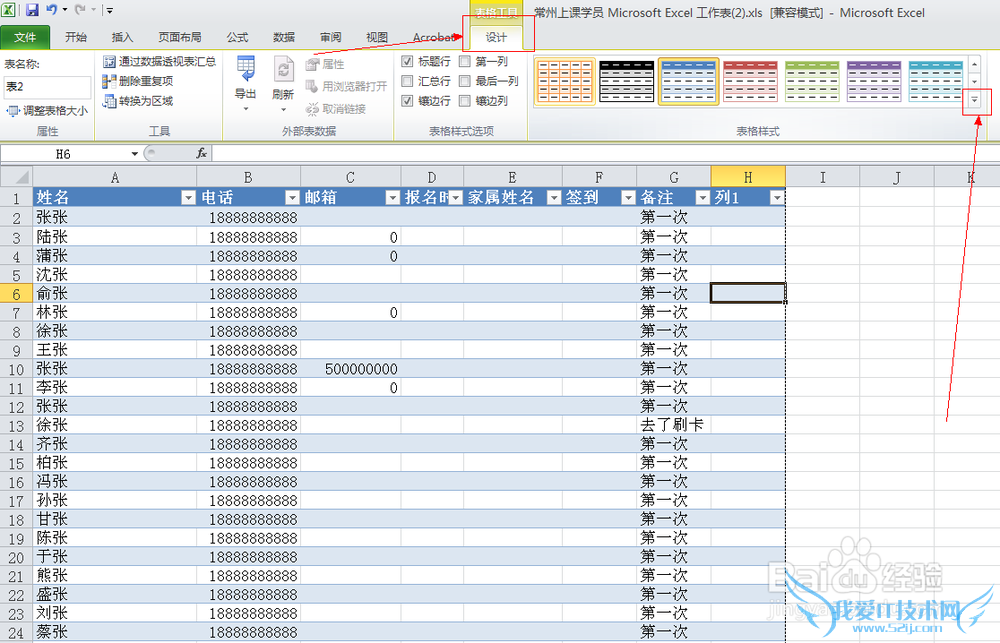1000x643 pixels.
Task: Click Remove Duplicates (删除重复项)
Action: (x=138, y=81)
